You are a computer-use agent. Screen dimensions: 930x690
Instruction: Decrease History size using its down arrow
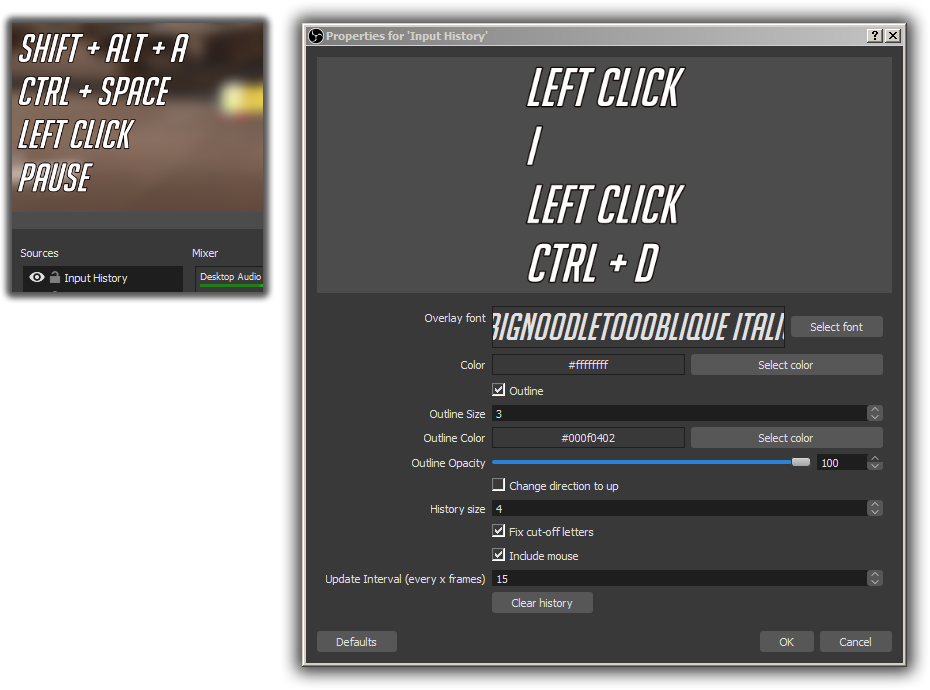pos(875,513)
